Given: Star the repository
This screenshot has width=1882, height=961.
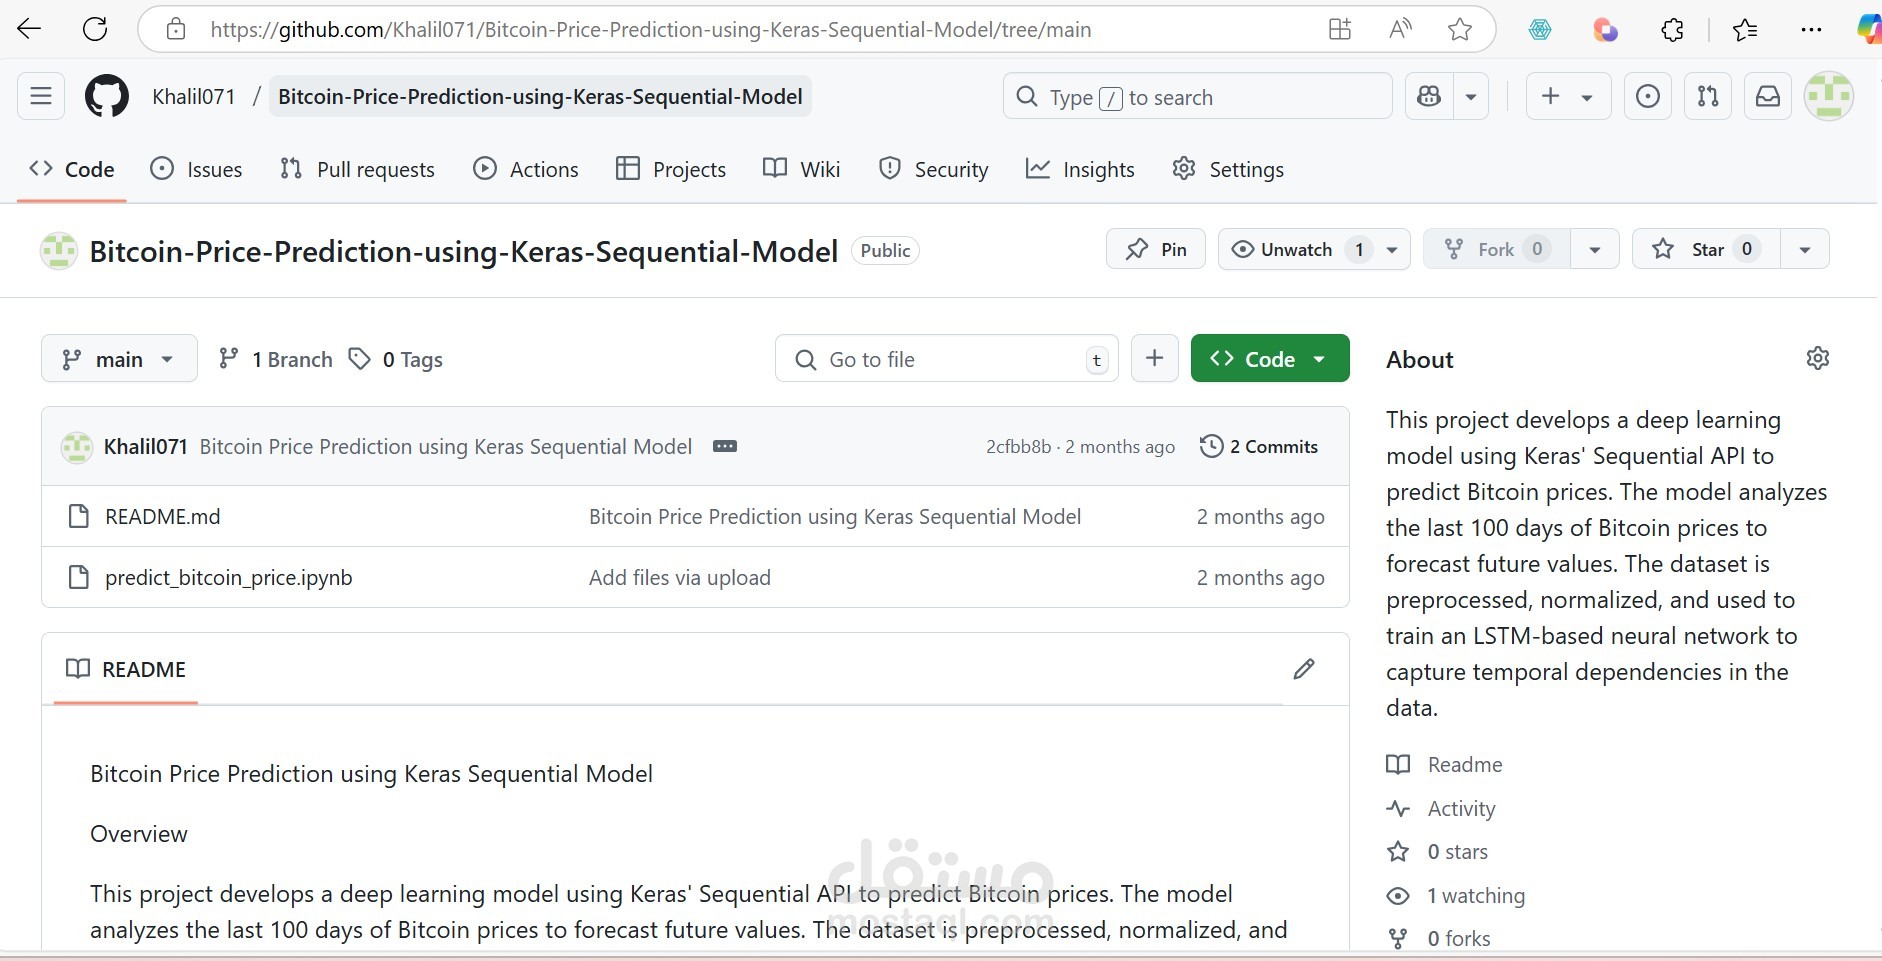Looking at the screenshot, I should tap(1706, 249).
